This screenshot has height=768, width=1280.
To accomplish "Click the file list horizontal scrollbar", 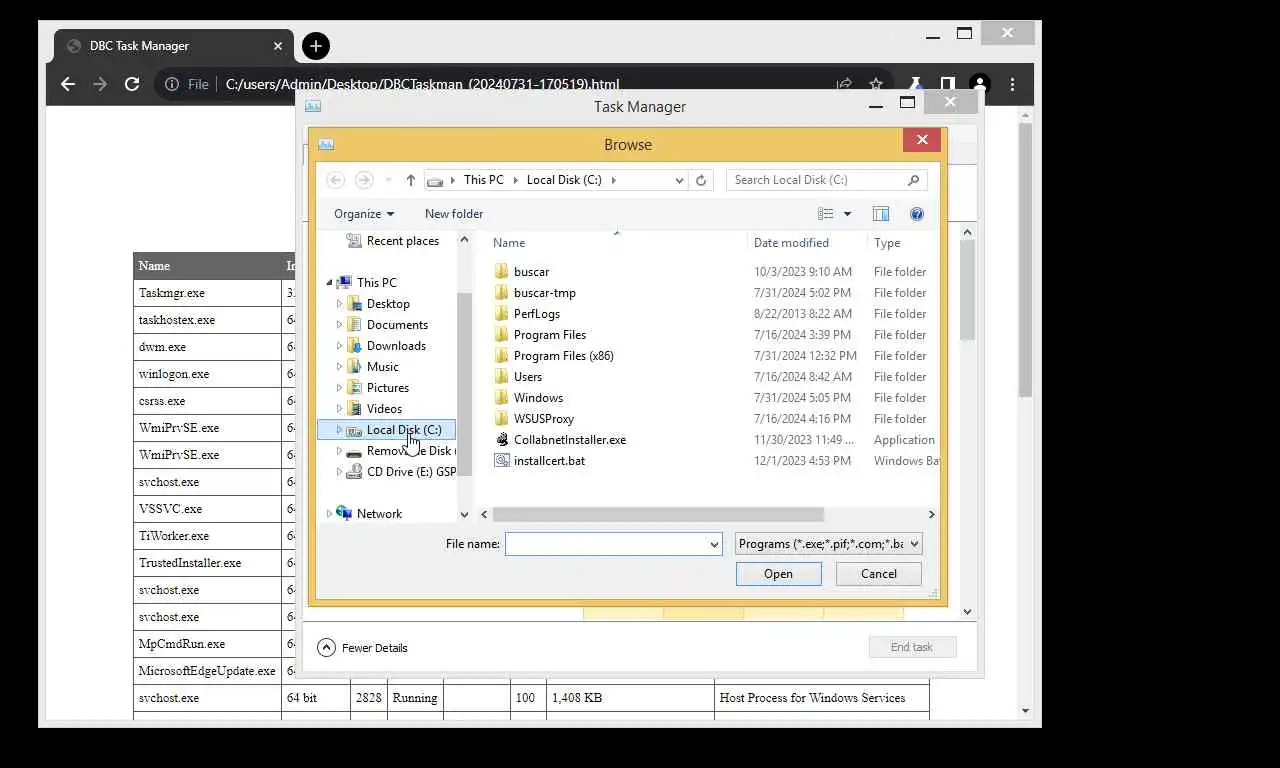I will point(657,514).
